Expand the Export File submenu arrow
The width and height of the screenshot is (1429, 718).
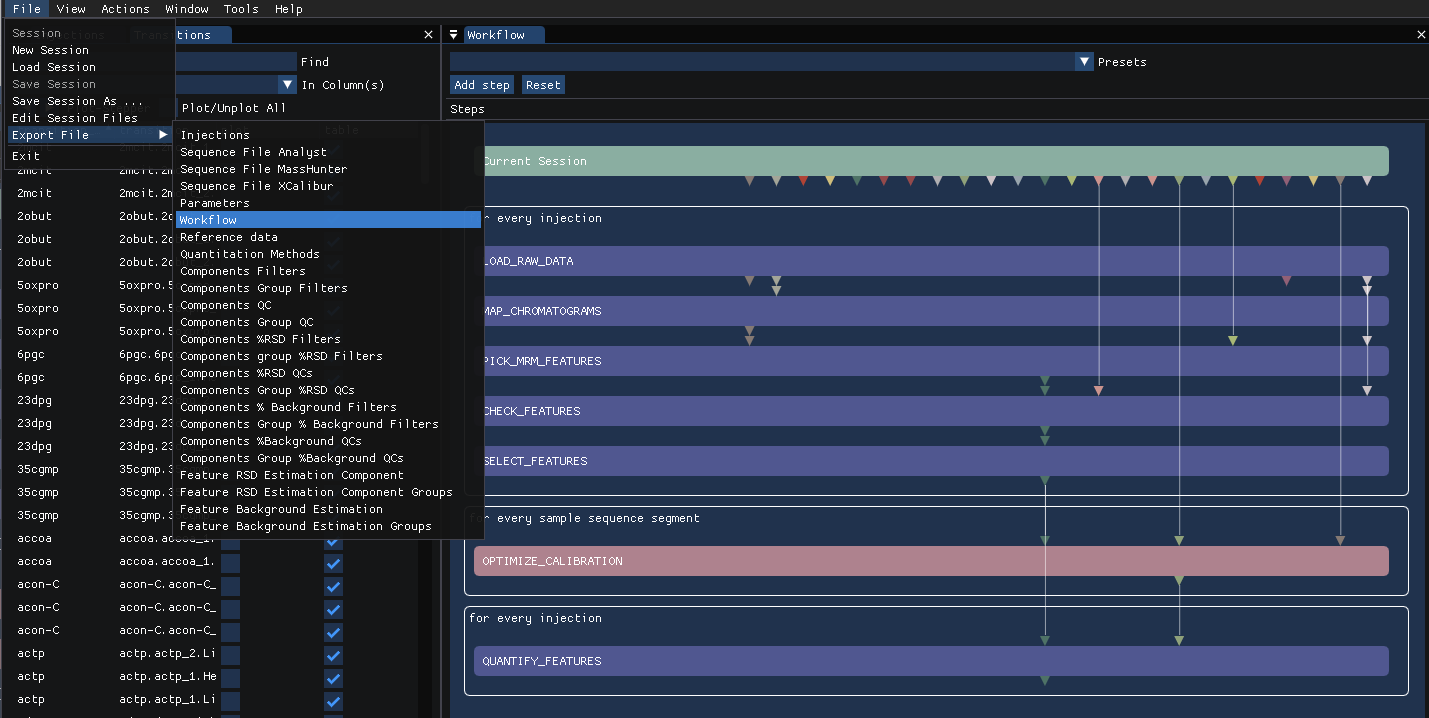(163, 135)
